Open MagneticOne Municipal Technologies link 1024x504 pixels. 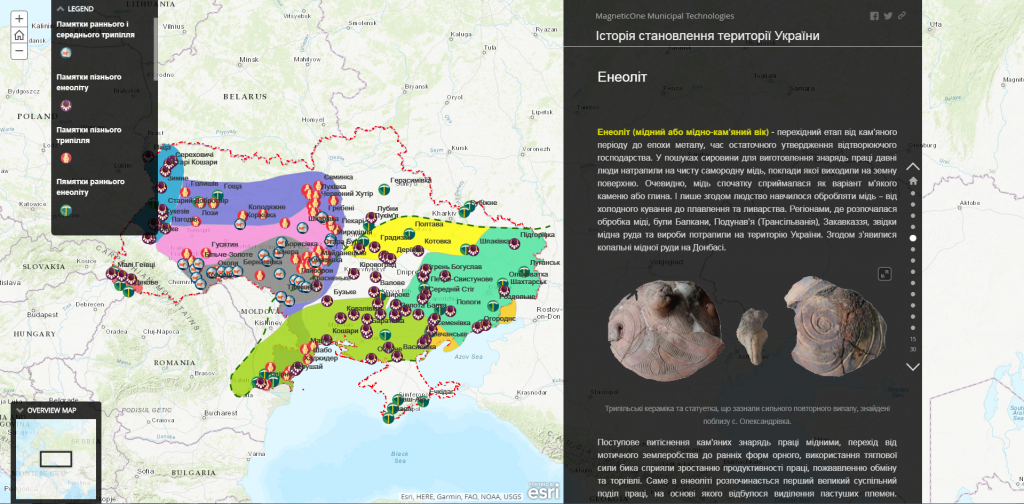[664, 16]
